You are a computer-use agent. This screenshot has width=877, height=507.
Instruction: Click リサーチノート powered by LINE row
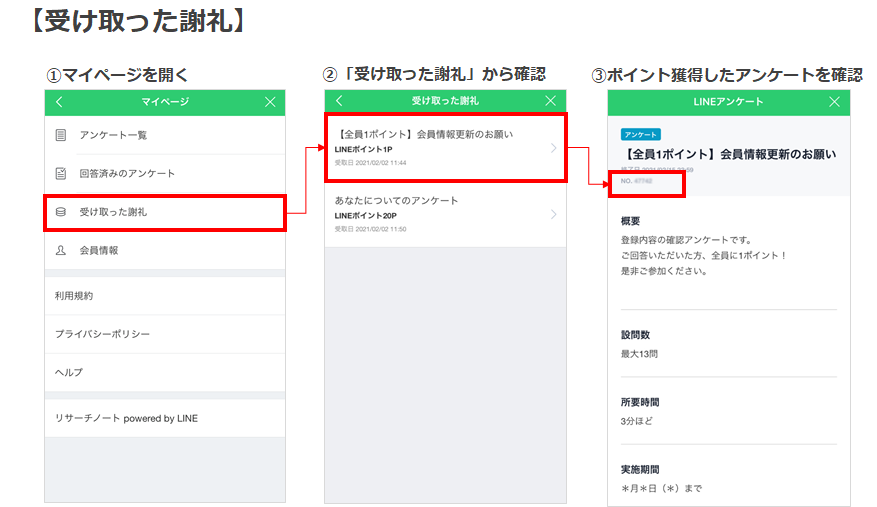point(165,418)
